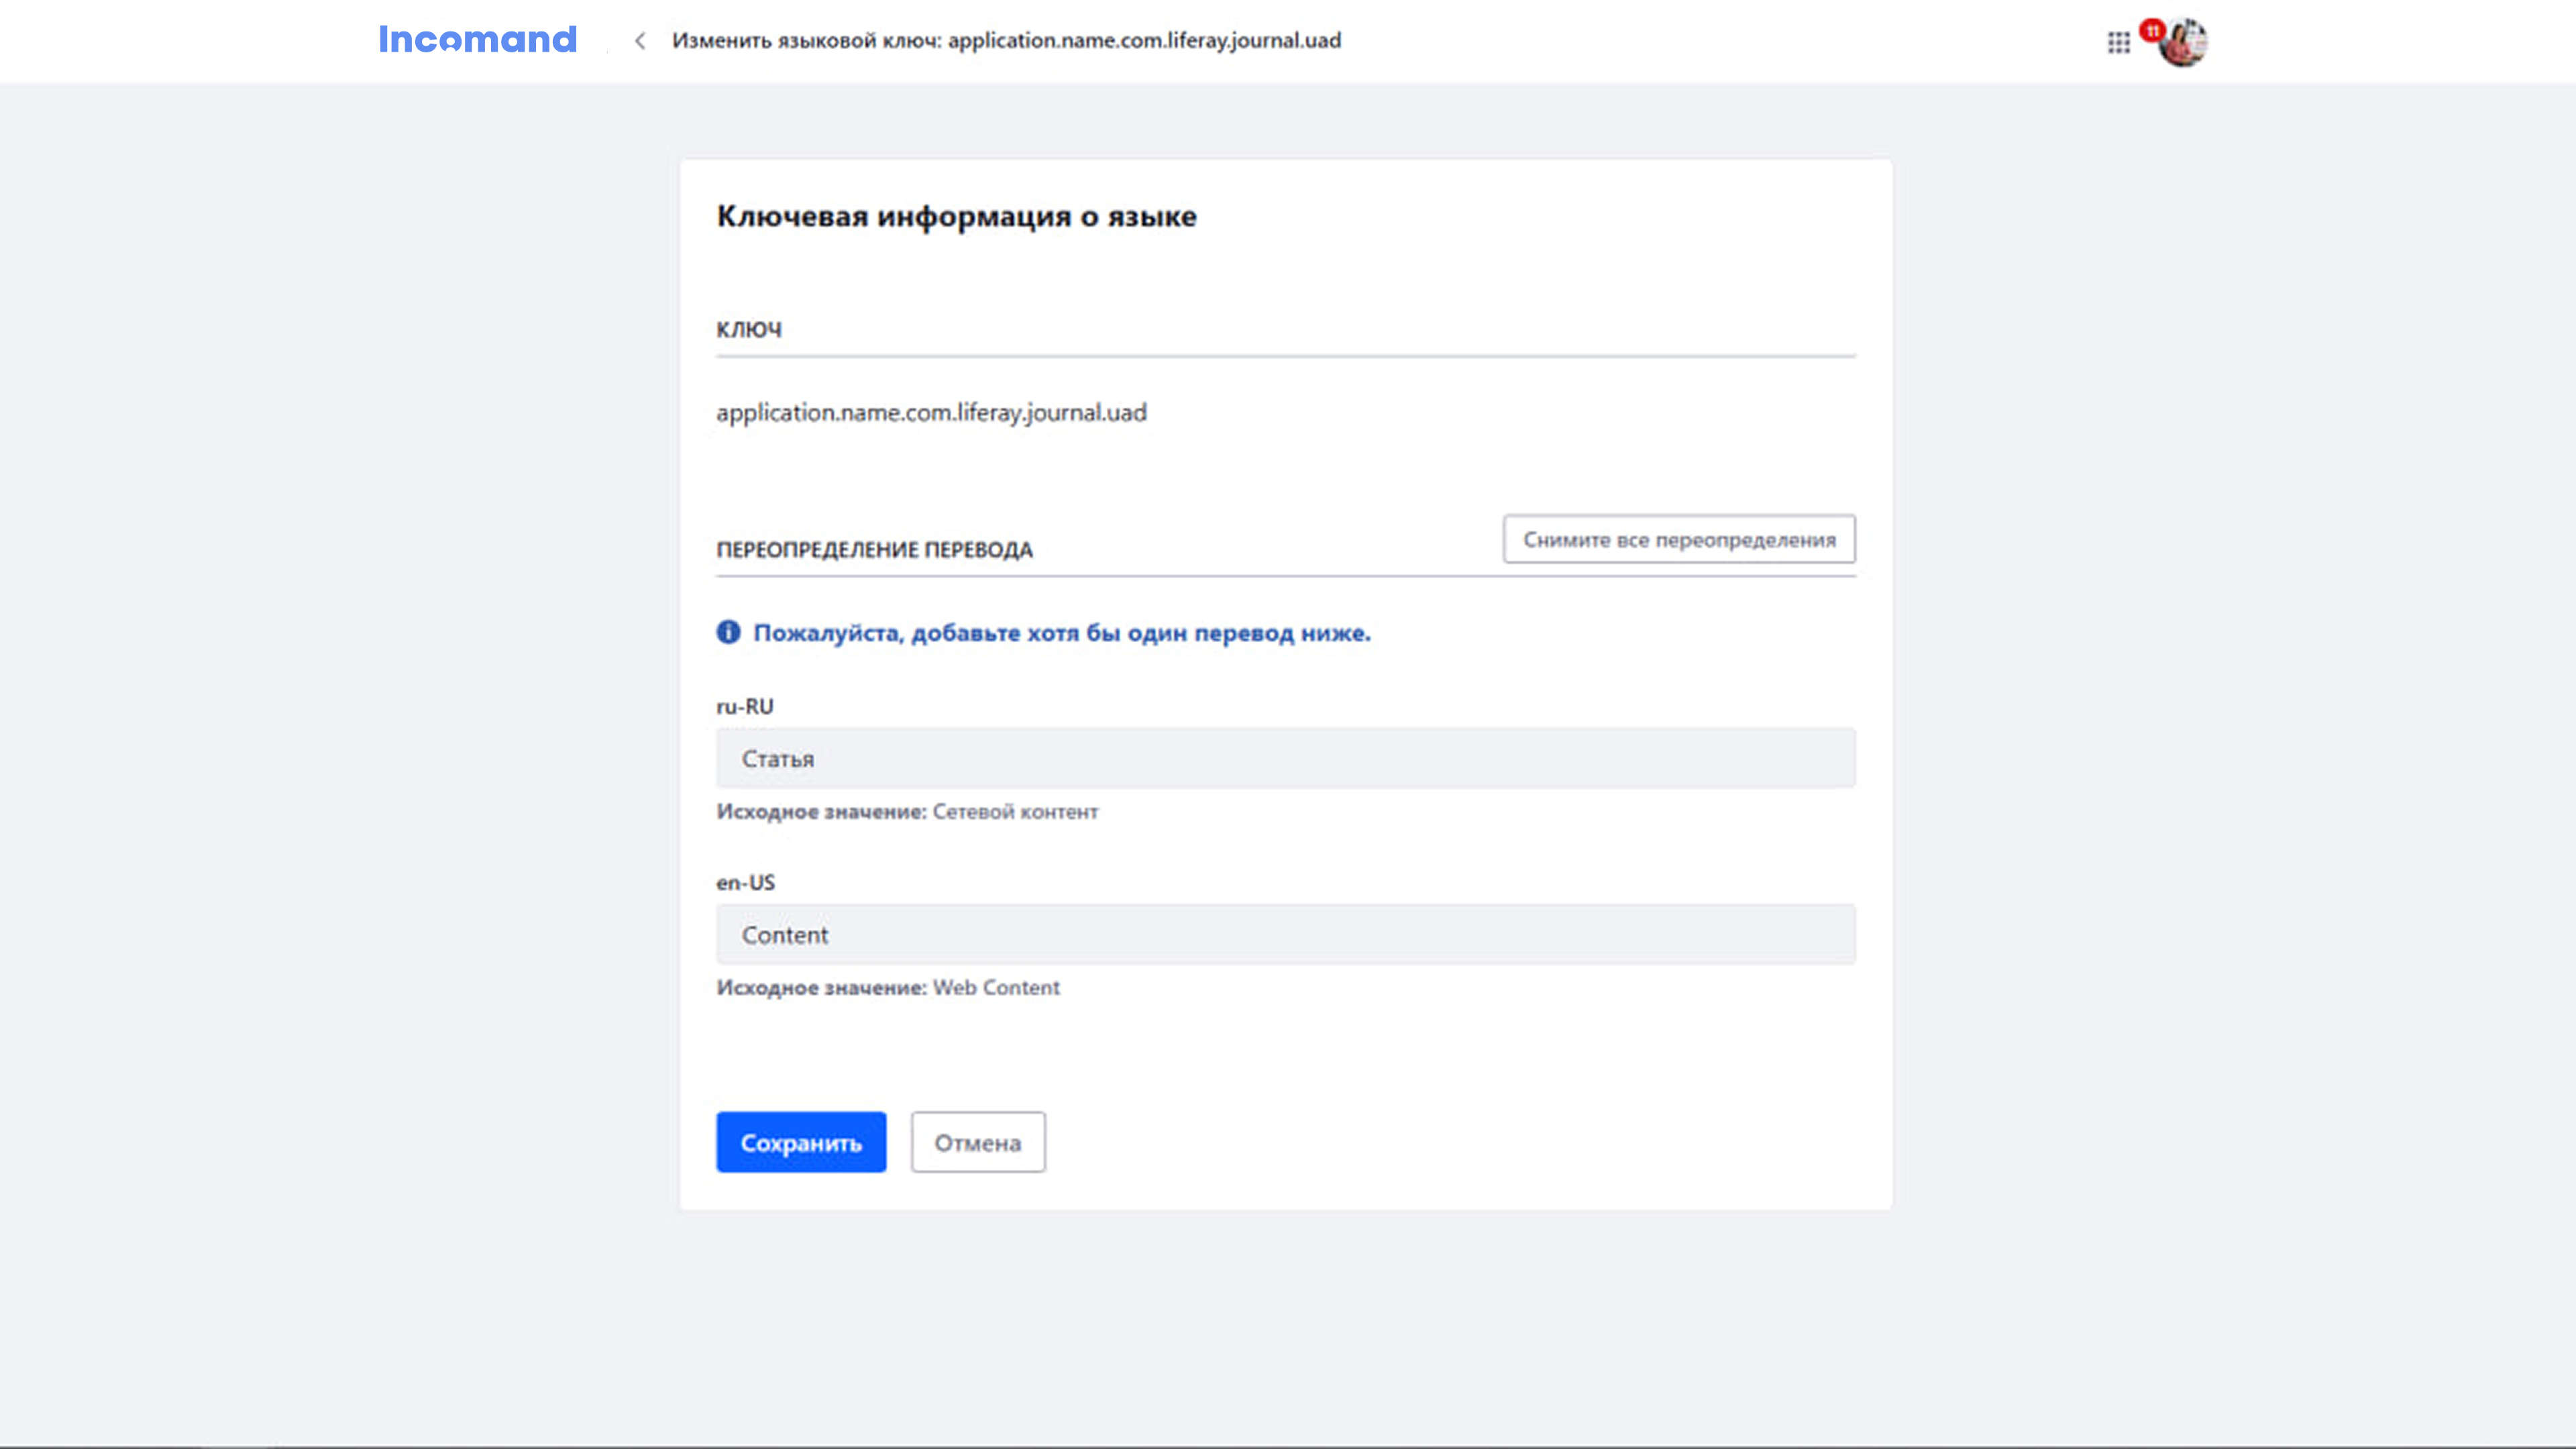This screenshot has width=2576, height=1449.
Task: Focus the ru-RU field containing 'Статья'
Action: (x=1285, y=758)
